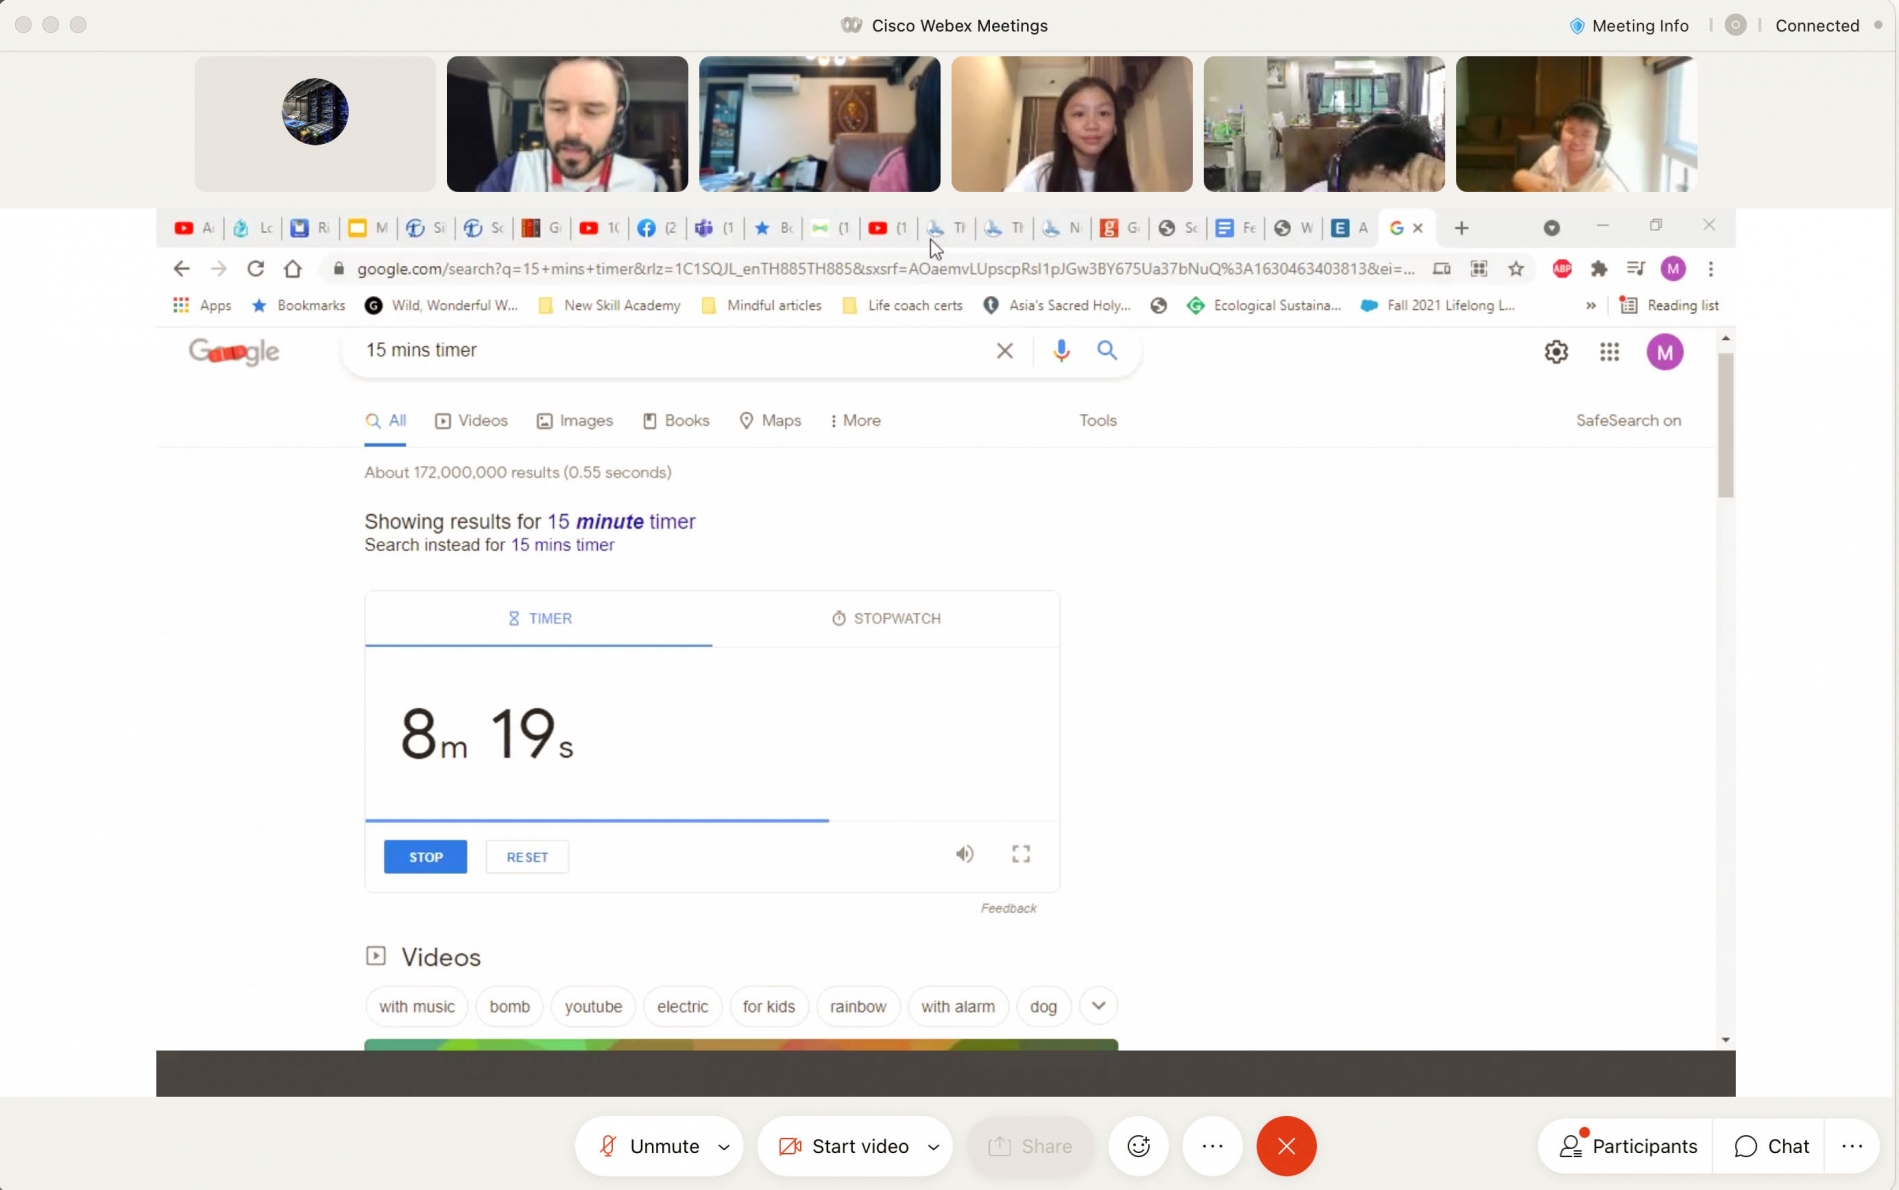This screenshot has width=1899, height=1190.
Task: Click the red leave meeting button
Action: point(1286,1146)
